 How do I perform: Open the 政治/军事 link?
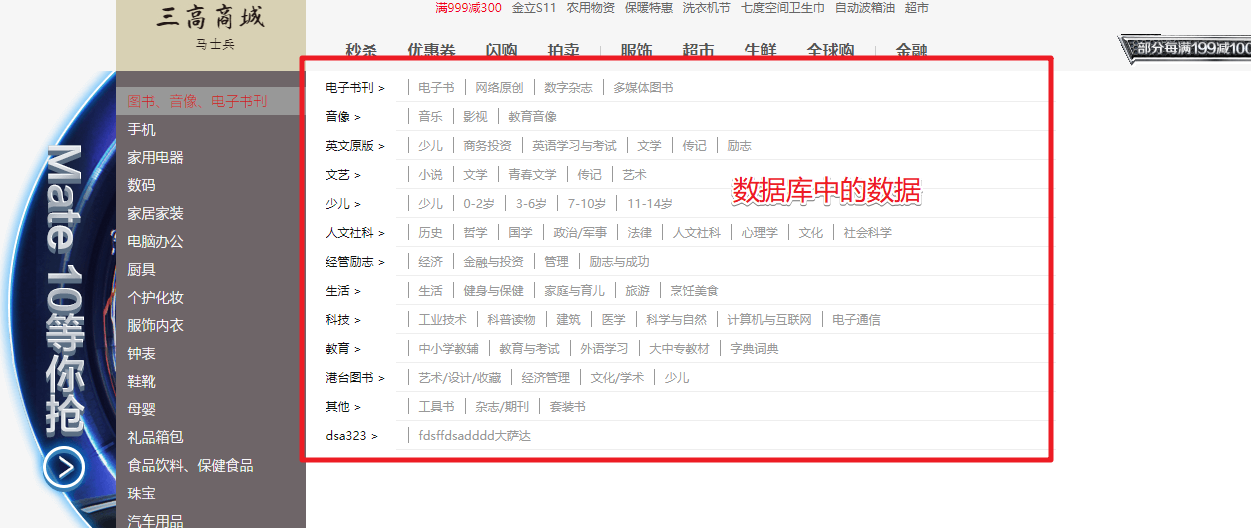coord(580,233)
